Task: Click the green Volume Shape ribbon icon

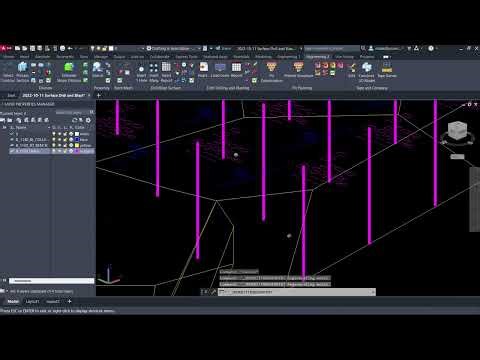Action: coord(69,68)
